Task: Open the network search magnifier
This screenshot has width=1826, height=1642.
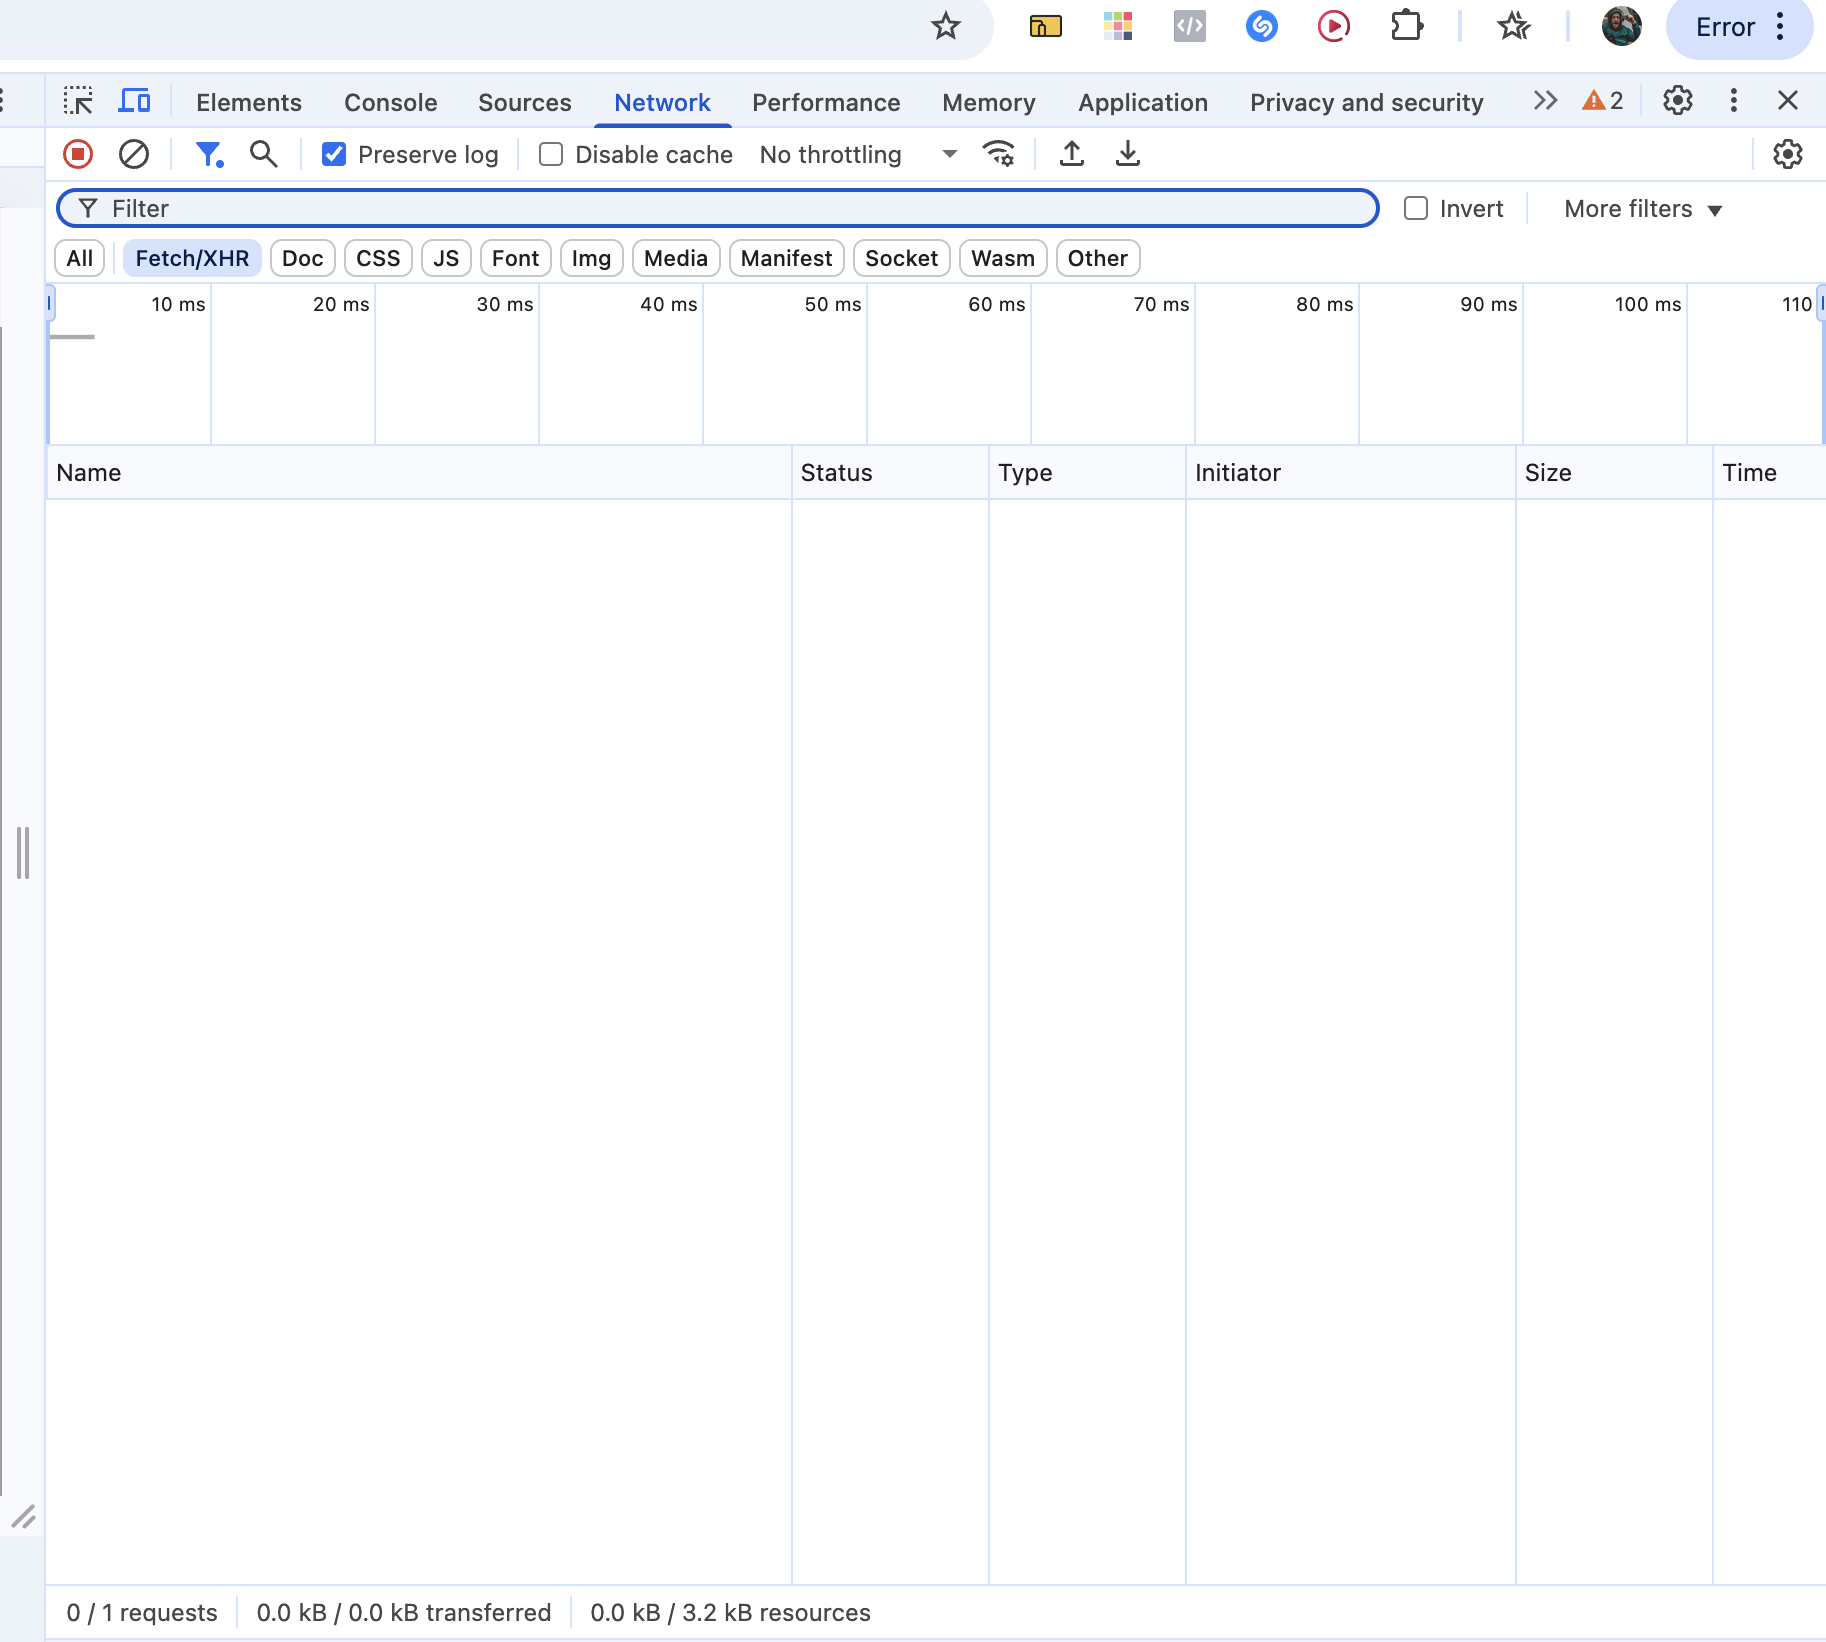Action: click(264, 154)
